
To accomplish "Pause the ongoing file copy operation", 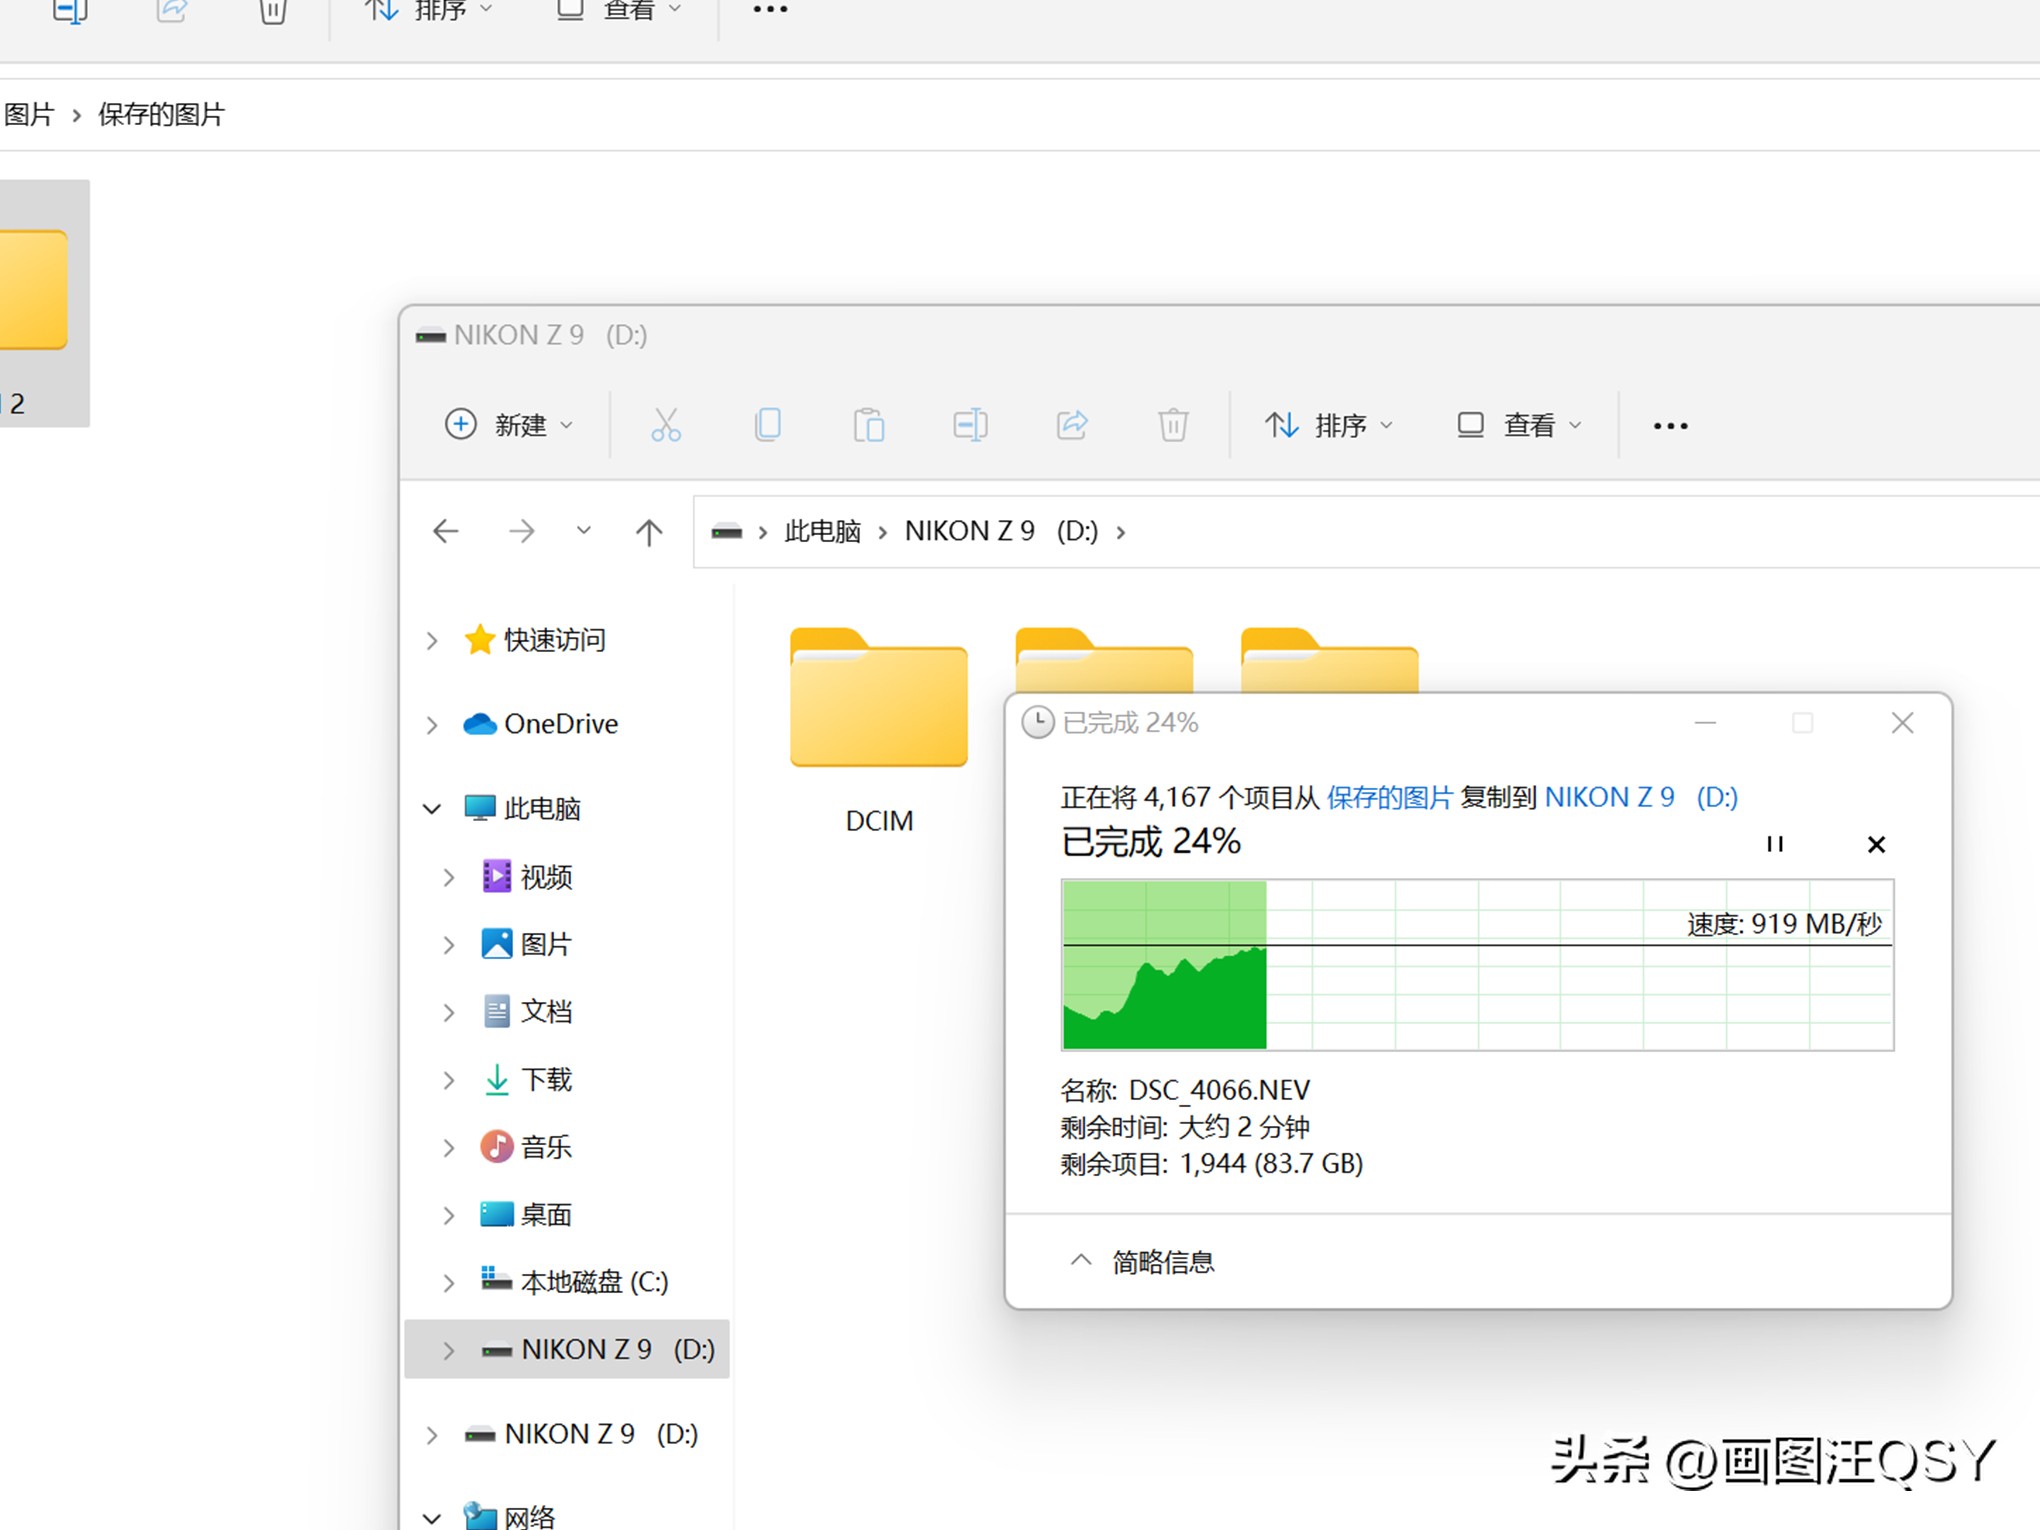I will [x=1775, y=844].
